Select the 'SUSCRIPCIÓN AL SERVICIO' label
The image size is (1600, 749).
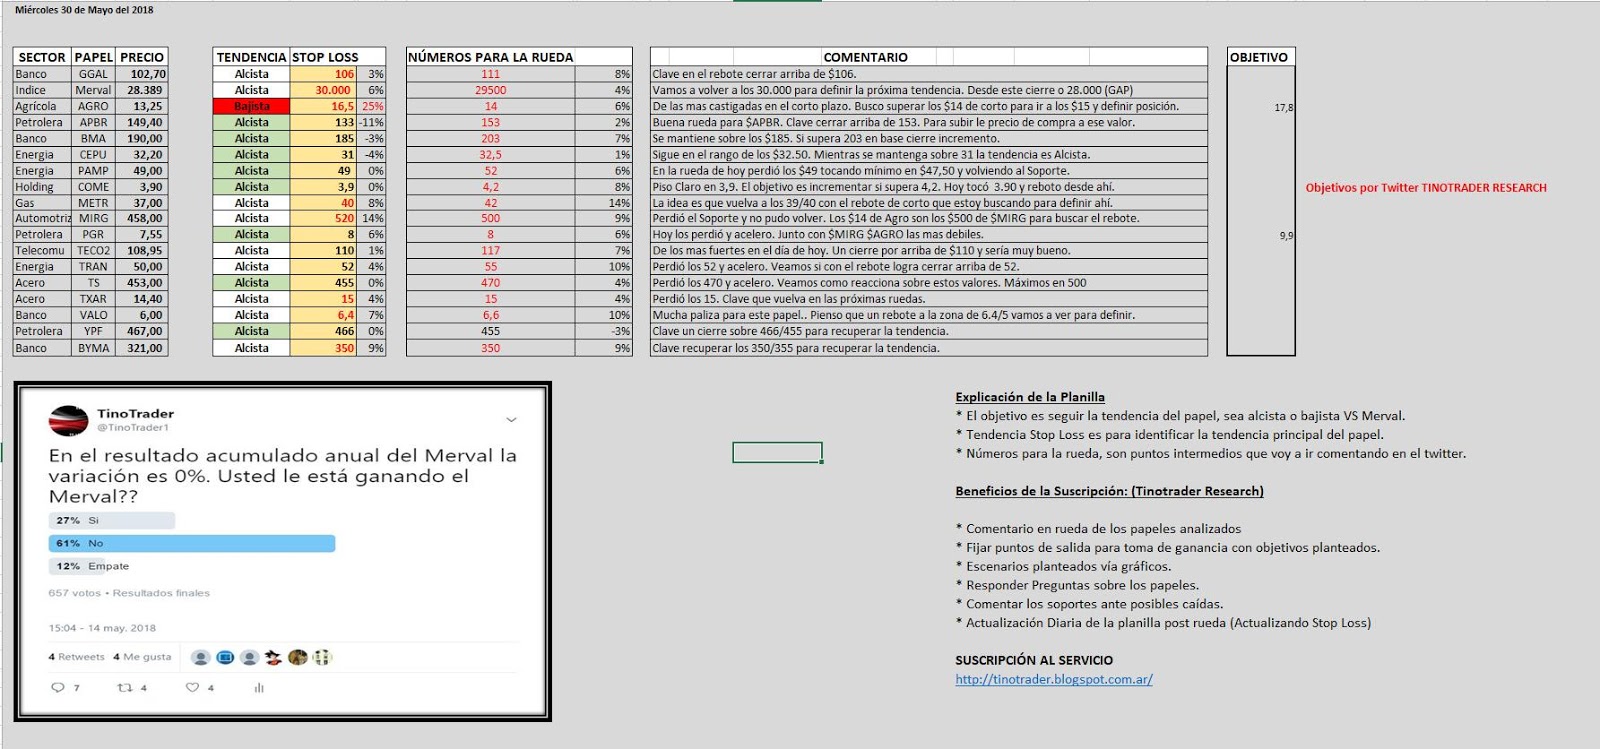(x=1034, y=660)
